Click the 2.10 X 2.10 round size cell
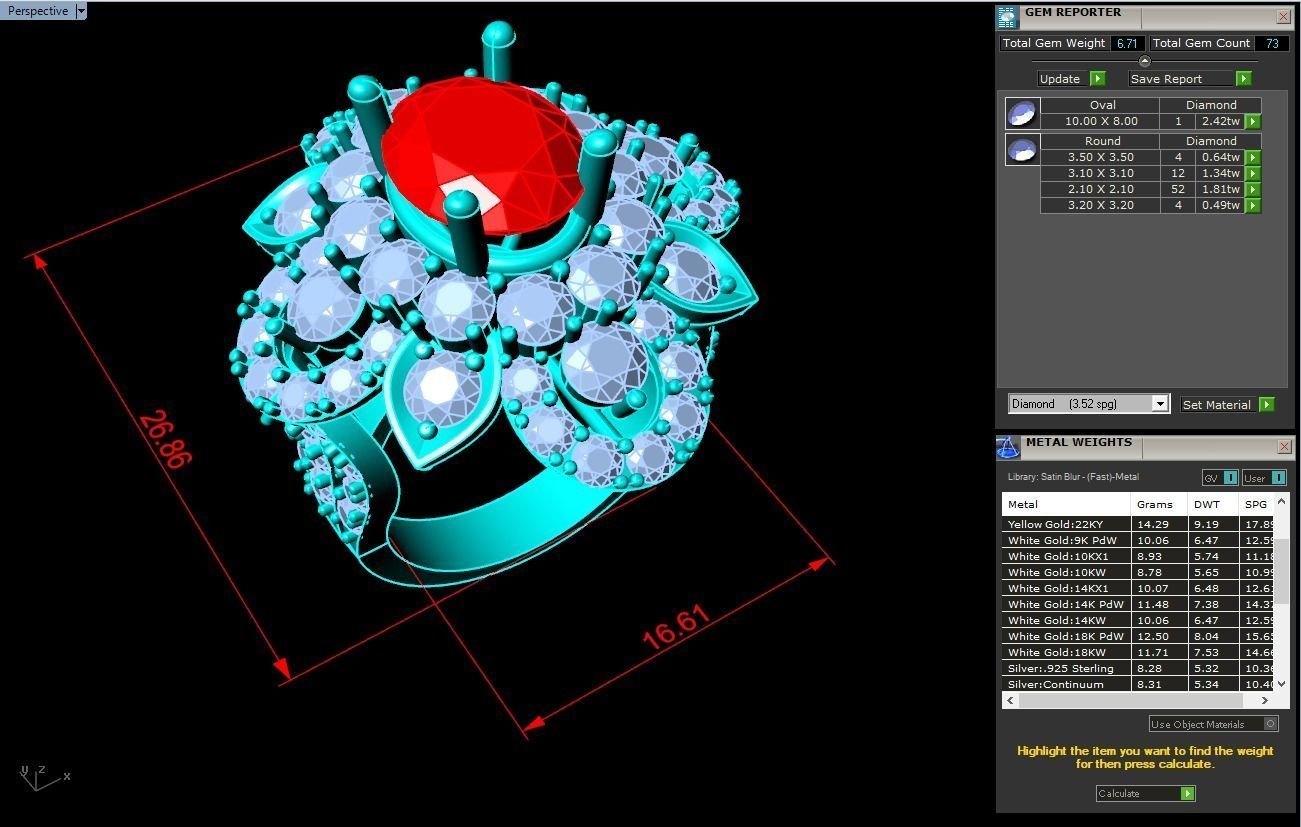 pos(1100,189)
